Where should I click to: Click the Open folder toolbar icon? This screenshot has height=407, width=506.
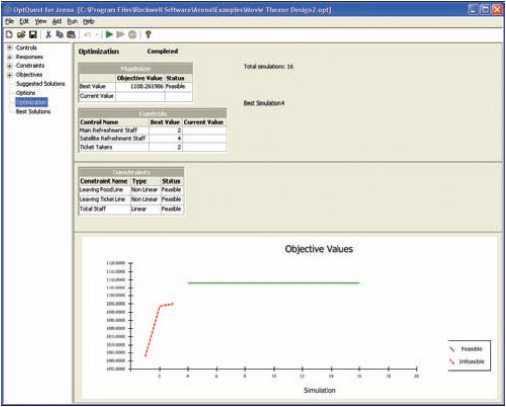pyautogui.click(x=21, y=34)
